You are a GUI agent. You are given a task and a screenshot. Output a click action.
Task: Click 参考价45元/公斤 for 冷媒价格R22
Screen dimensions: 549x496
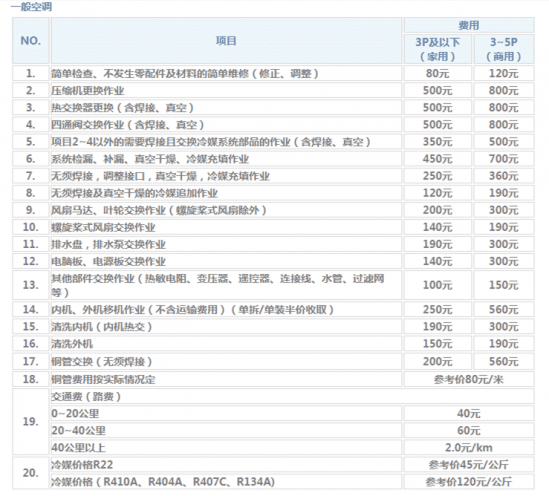pyautogui.click(x=469, y=465)
